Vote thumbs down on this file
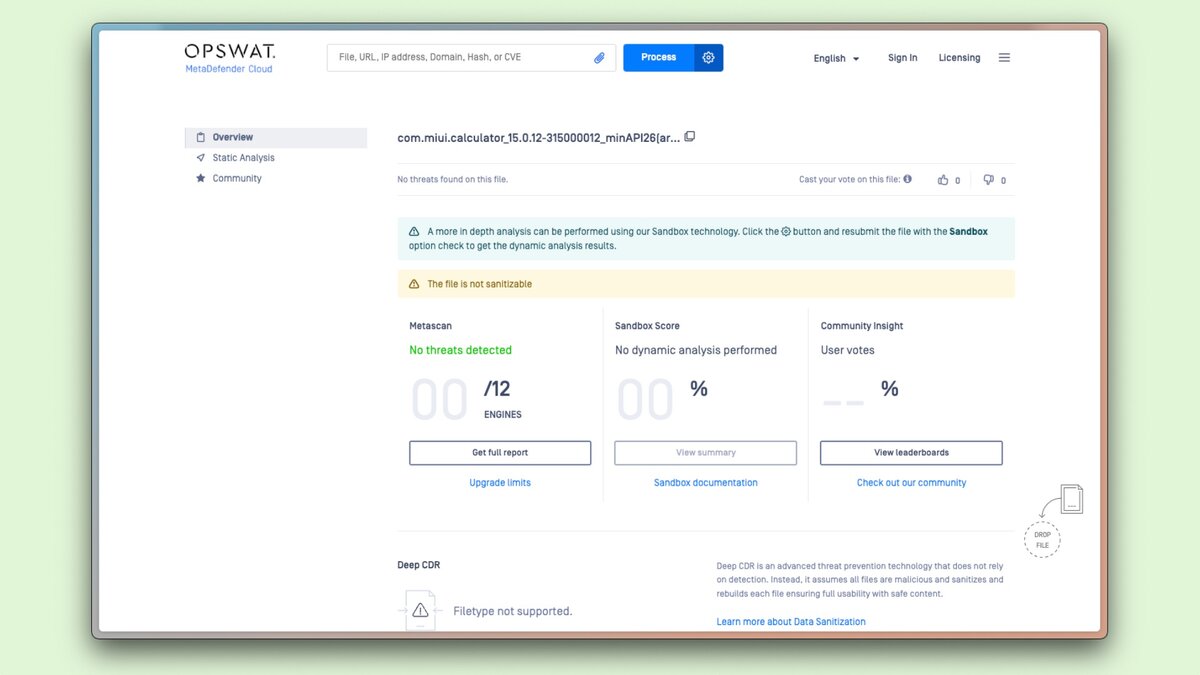 [988, 180]
